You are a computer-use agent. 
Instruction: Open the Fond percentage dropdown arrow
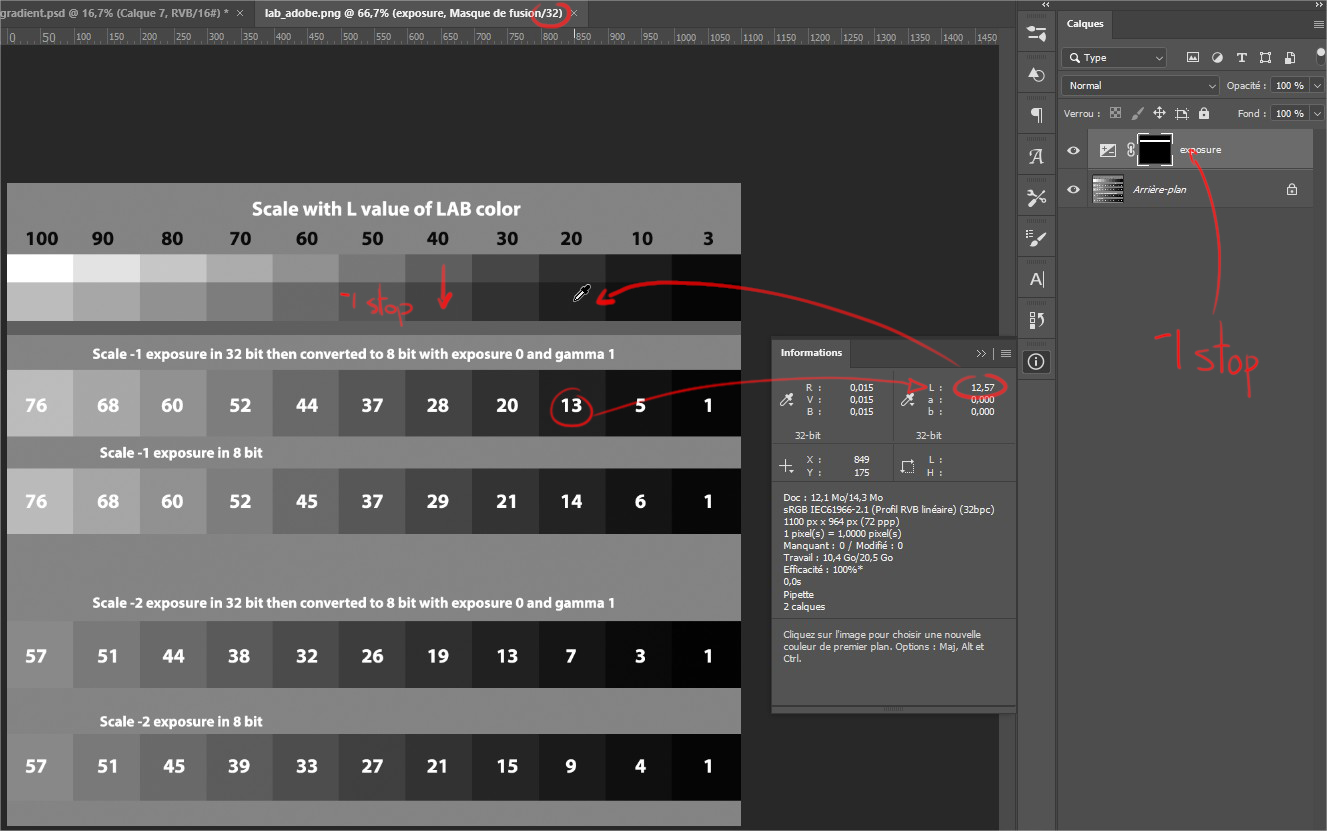[x=1317, y=113]
